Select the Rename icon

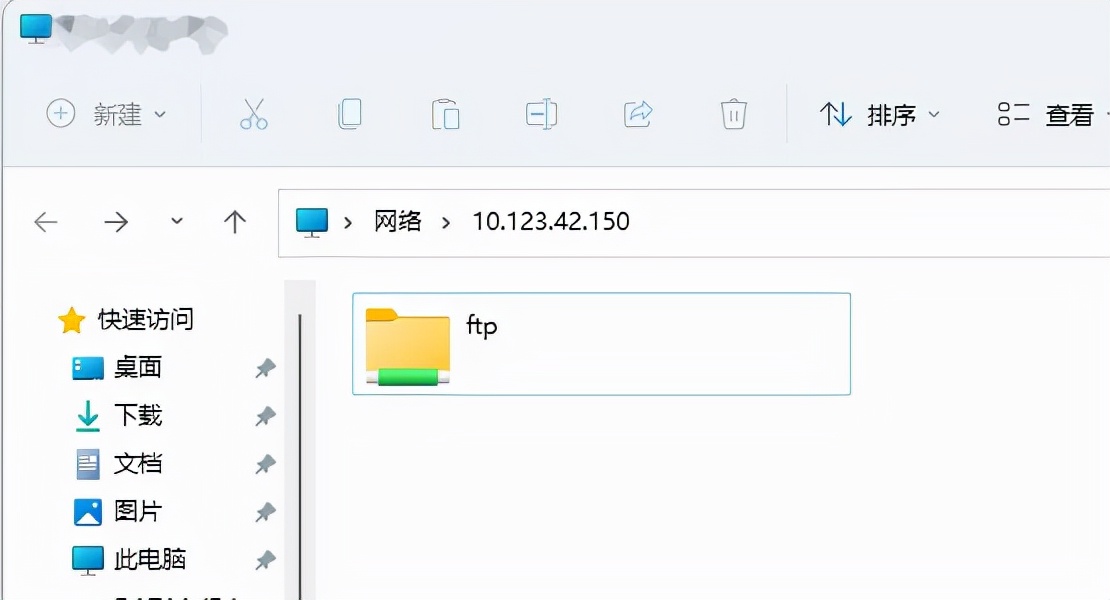click(x=541, y=114)
